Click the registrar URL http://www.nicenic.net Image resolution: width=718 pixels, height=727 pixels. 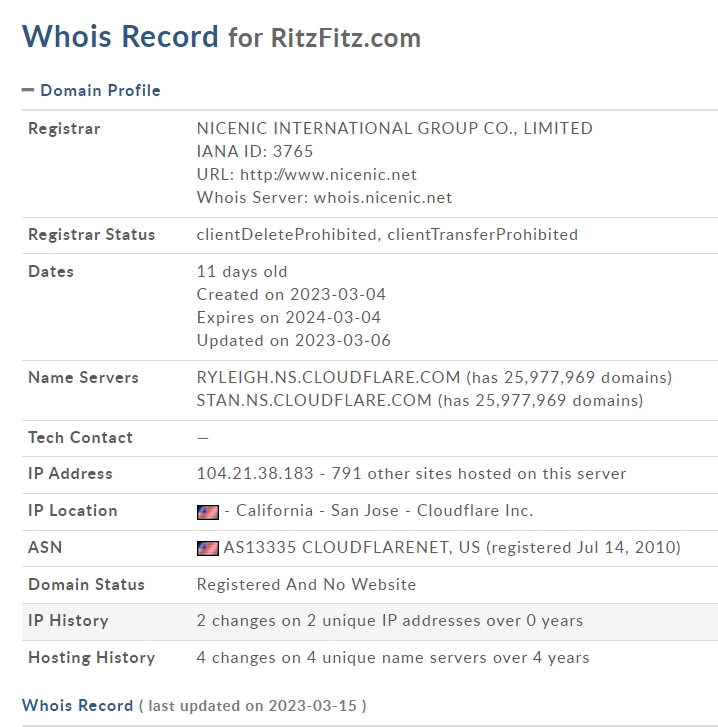coord(328,175)
